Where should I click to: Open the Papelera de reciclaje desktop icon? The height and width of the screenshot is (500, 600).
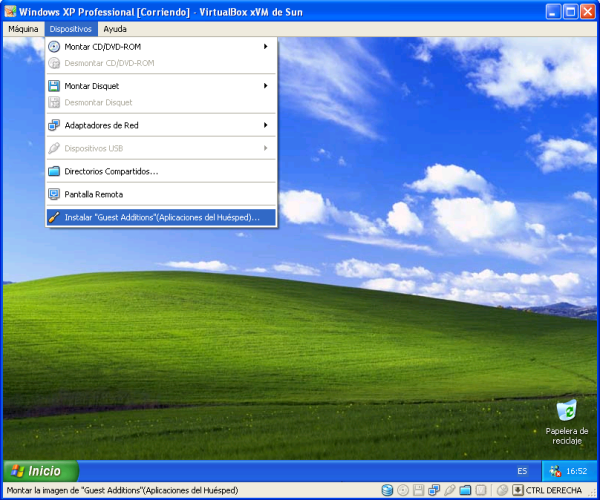tap(567, 412)
